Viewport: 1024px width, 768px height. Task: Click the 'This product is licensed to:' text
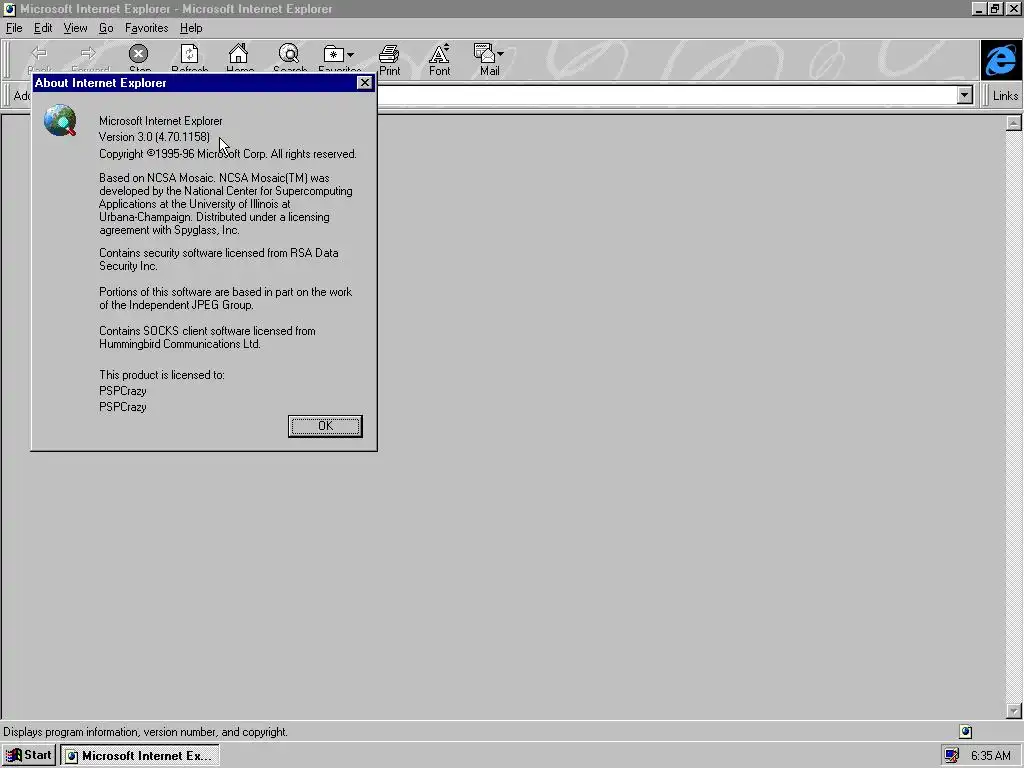(162, 375)
